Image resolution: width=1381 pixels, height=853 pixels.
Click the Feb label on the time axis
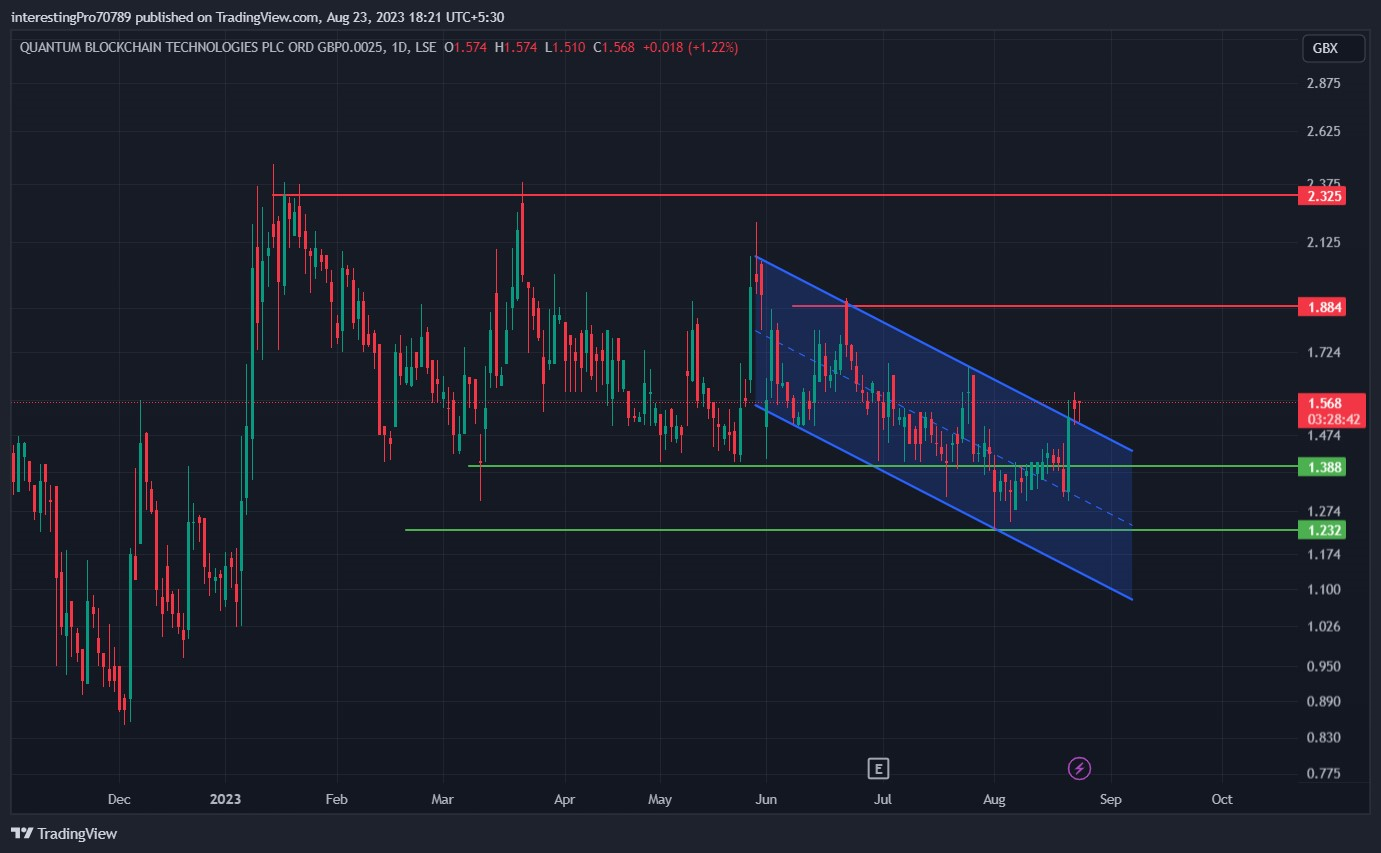point(336,800)
